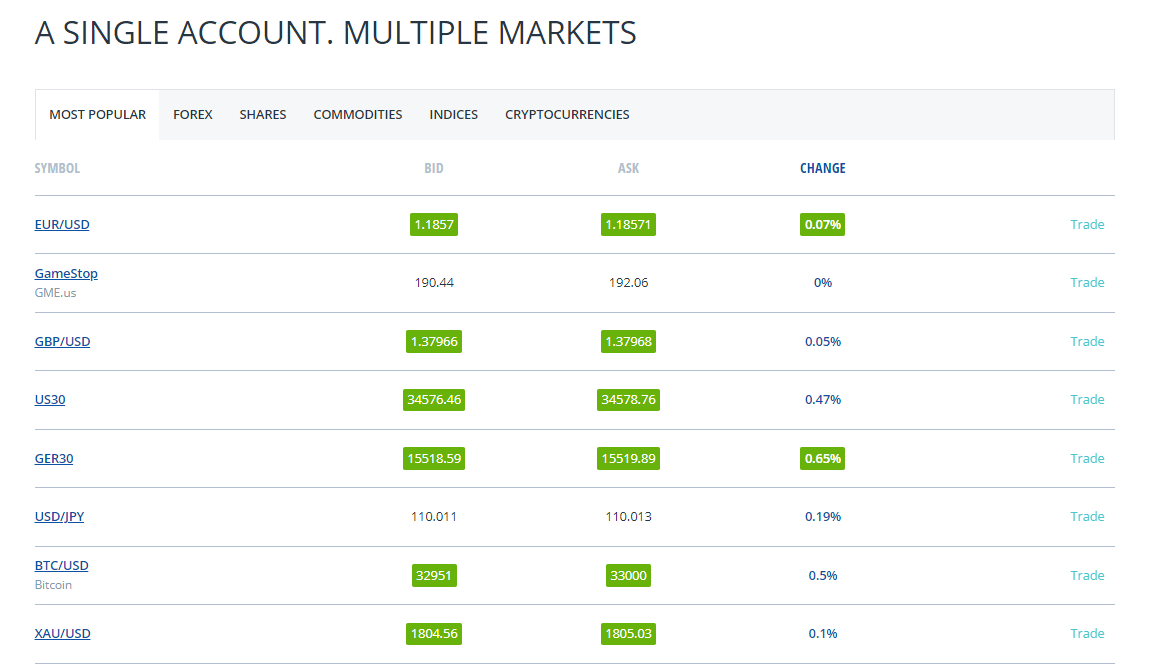Open the GBP/USD symbol link
Image resolution: width=1160 pixels, height=667 pixels.
coord(62,341)
